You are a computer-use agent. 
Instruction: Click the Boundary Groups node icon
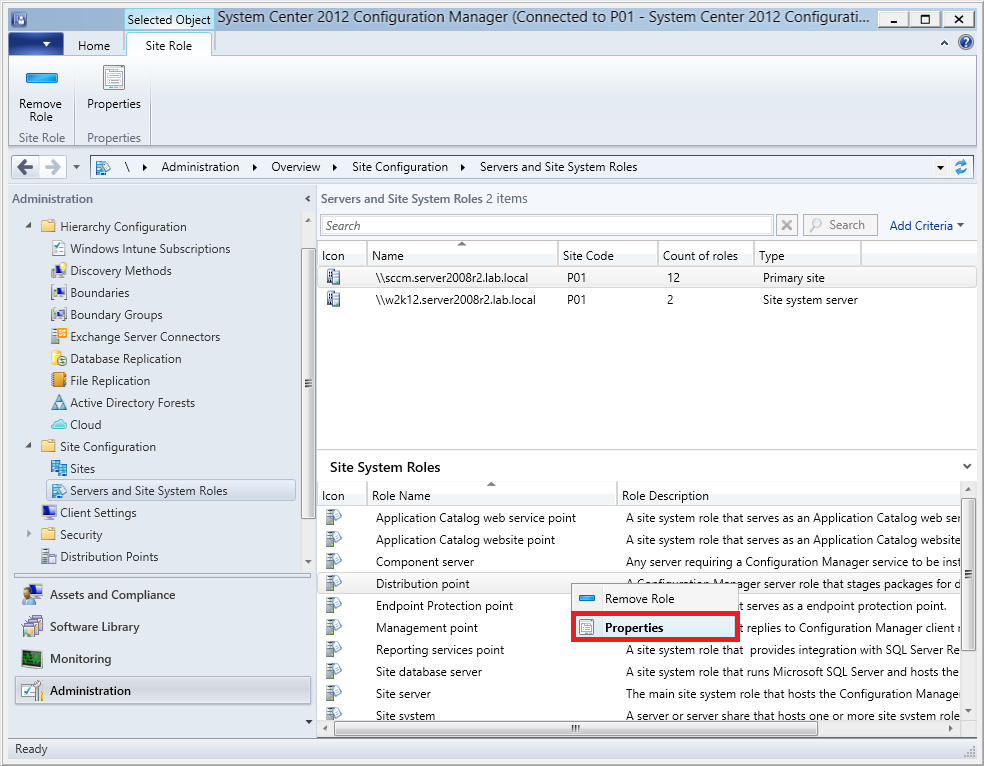pyautogui.click(x=59, y=315)
